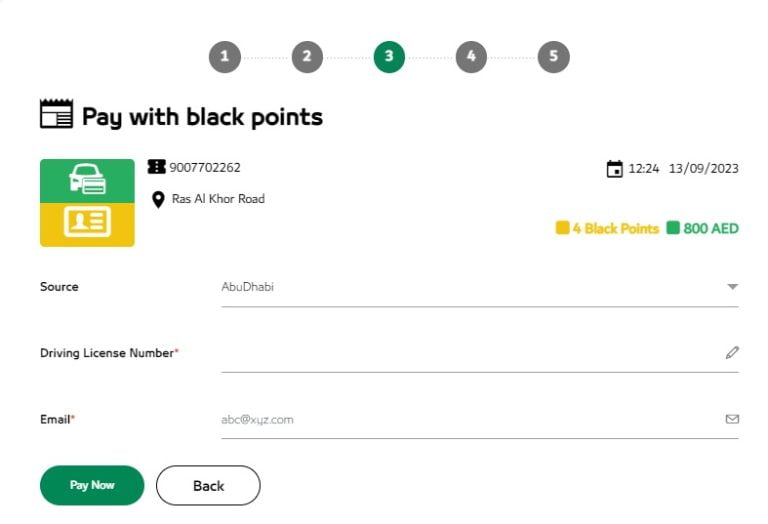Go to step 4 in the progress bar
This screenshot has width=768, height=524.
(471, 57)
